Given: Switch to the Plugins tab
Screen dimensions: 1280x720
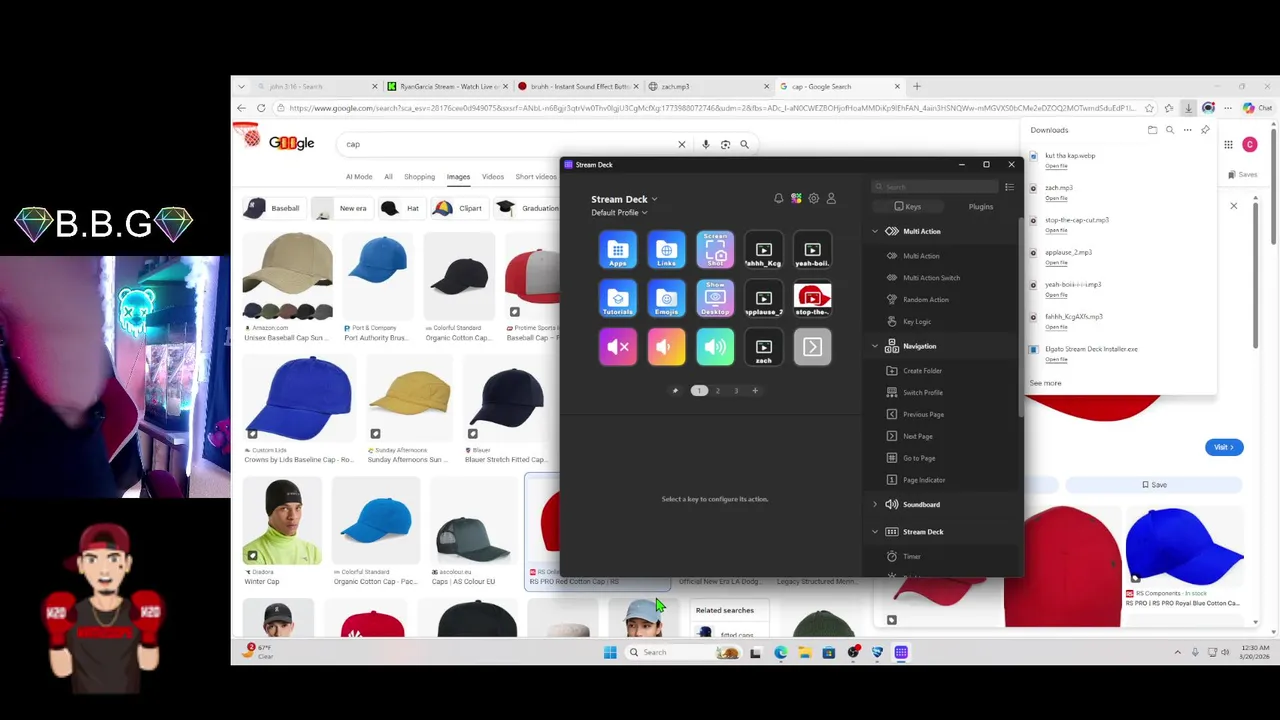Looking at the screenshot, I should pos(981,207).
